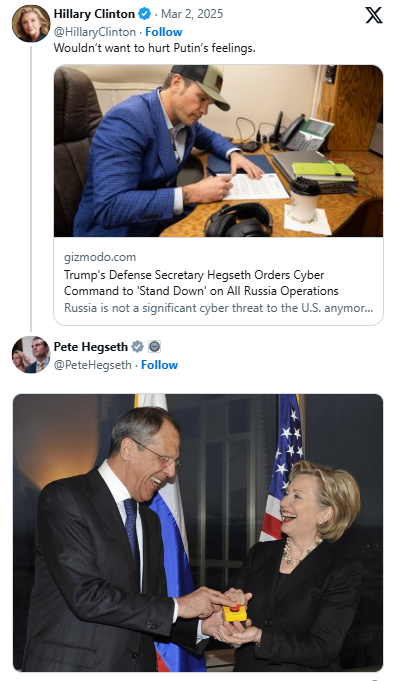Image resolution: width=393 pixels, height=681 pixels.
Task: Click the government affiliation badge beside Pete Hegseth
Action: pyautogui.click(x=154, y=347)
